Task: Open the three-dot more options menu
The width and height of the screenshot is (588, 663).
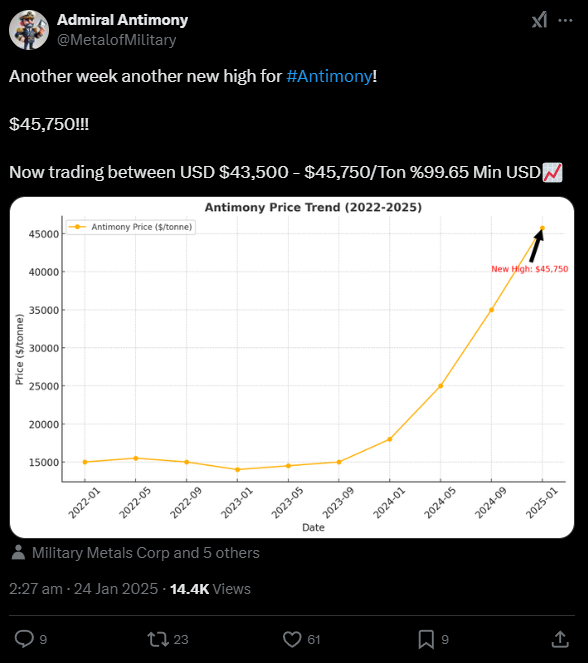Action: (565, 20)
